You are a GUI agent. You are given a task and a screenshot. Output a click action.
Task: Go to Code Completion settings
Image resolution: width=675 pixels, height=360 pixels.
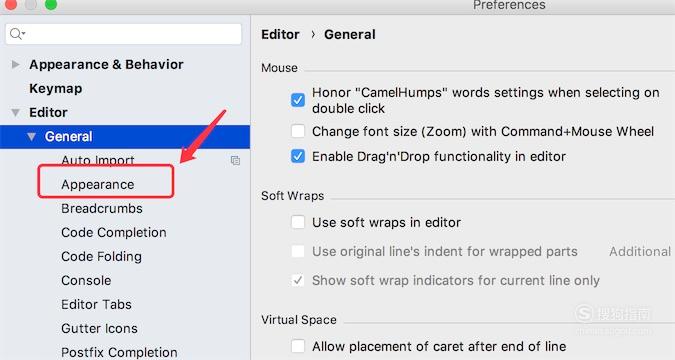tap(114, 233)
